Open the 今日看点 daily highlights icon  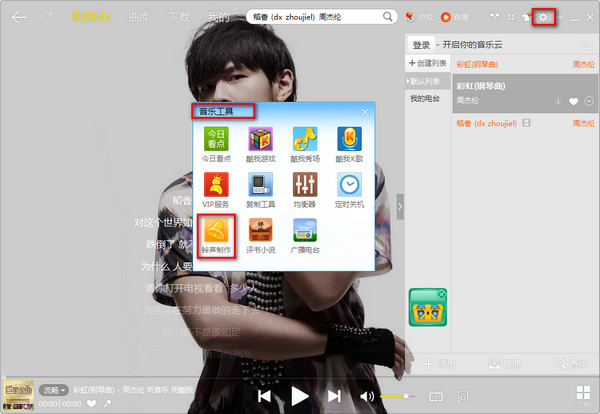(x=218, y=140)
